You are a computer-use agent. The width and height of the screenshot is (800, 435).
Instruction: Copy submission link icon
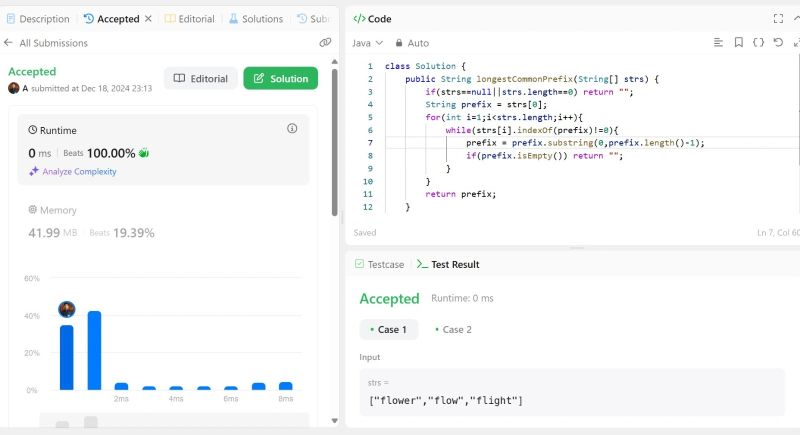(325, 43)
